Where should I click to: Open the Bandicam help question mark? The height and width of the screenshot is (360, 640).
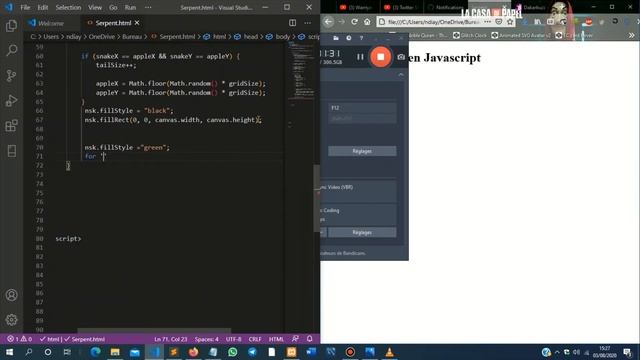361,38
